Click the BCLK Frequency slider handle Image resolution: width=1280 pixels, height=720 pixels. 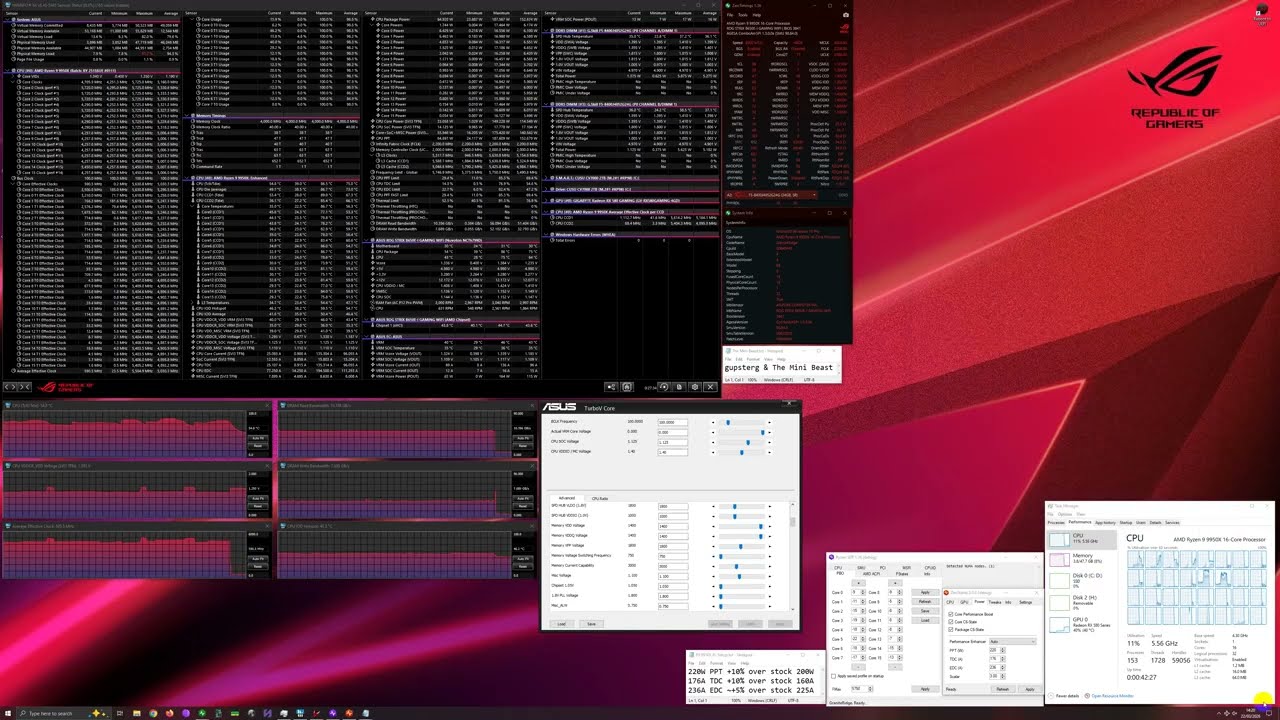click(728, 422)
